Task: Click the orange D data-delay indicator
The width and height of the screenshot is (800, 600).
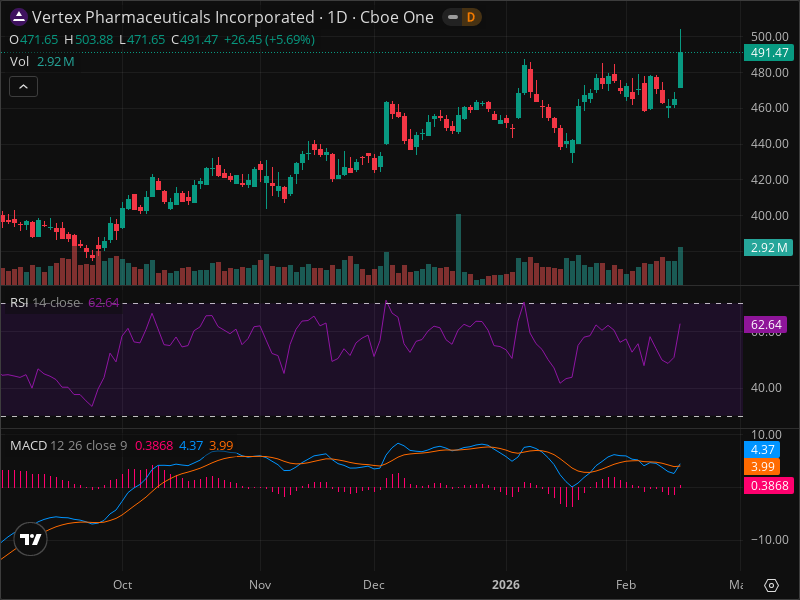Action: click(471, 17)
